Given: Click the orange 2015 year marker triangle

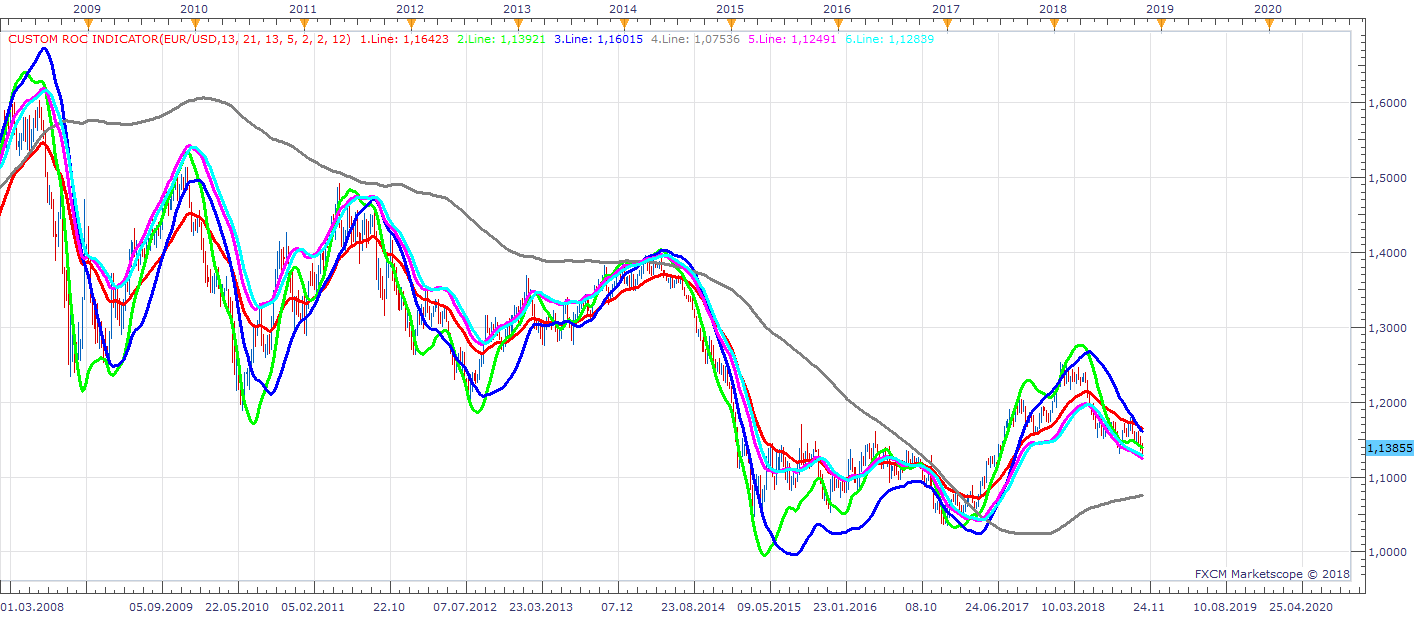Looking at the screenshot, I should coord(731,25).
